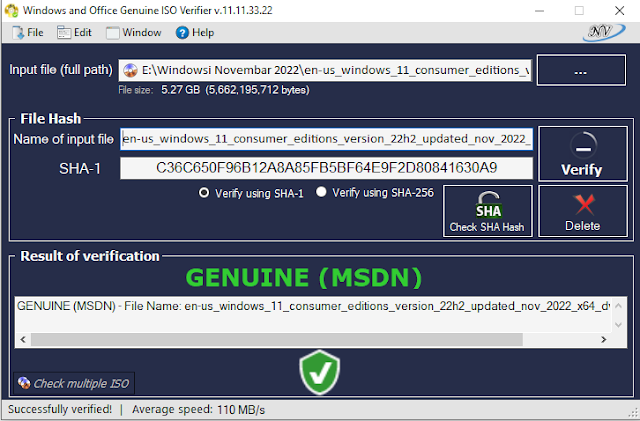Click the SHA-1 hash value field
Image resolution: width=640 pixels, height=421 pixels.
pyautogui.click(x=326, y=168)
